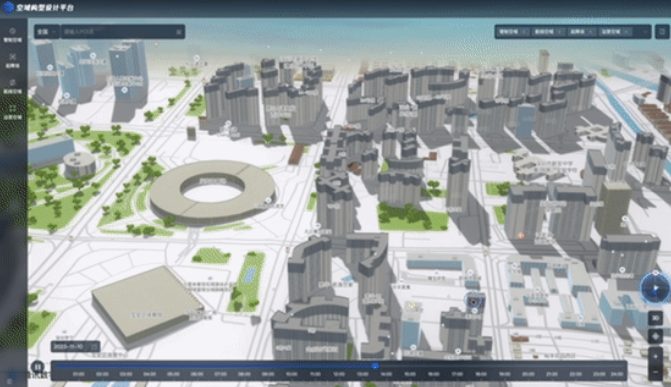This screenshot has width=671, height=387.
Task: Zoom in with the plus button
Action: 655,356
